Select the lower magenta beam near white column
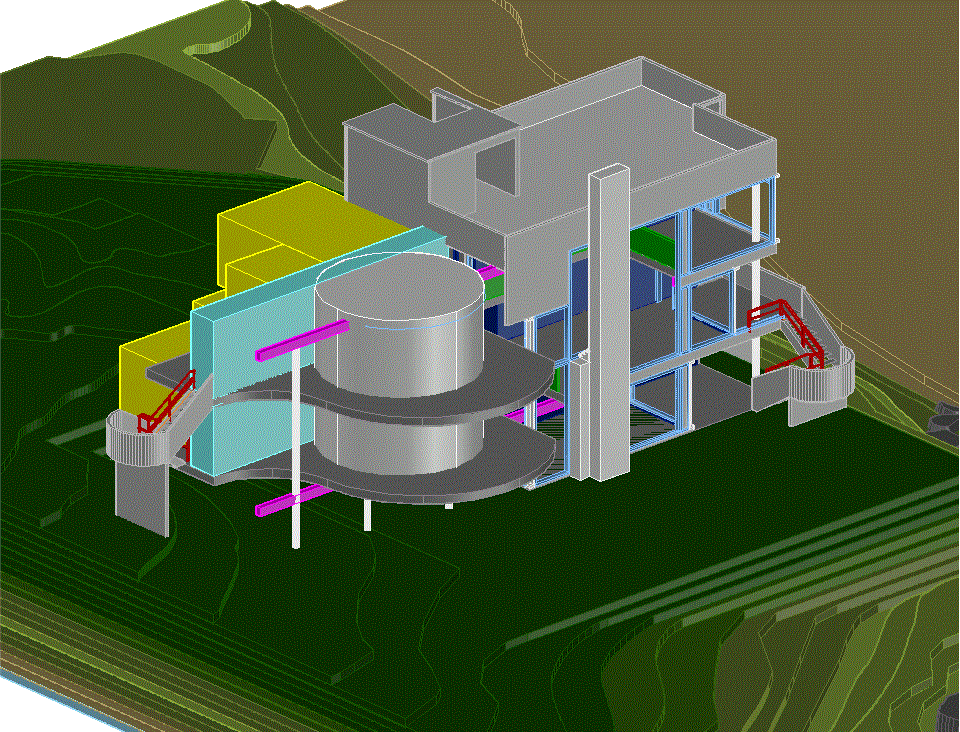This screenshot has height=732, width=960. (x=294, y=500)
